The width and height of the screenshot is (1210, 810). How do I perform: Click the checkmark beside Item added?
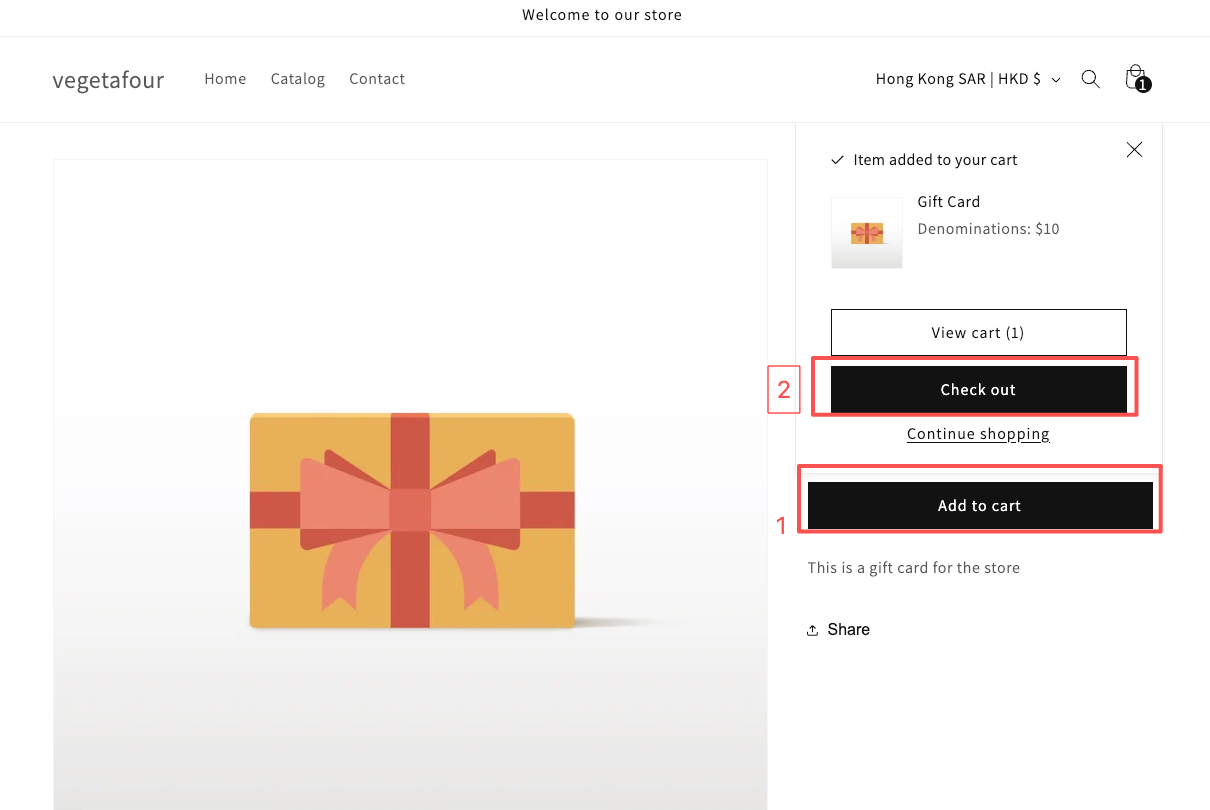click(838, 160)
